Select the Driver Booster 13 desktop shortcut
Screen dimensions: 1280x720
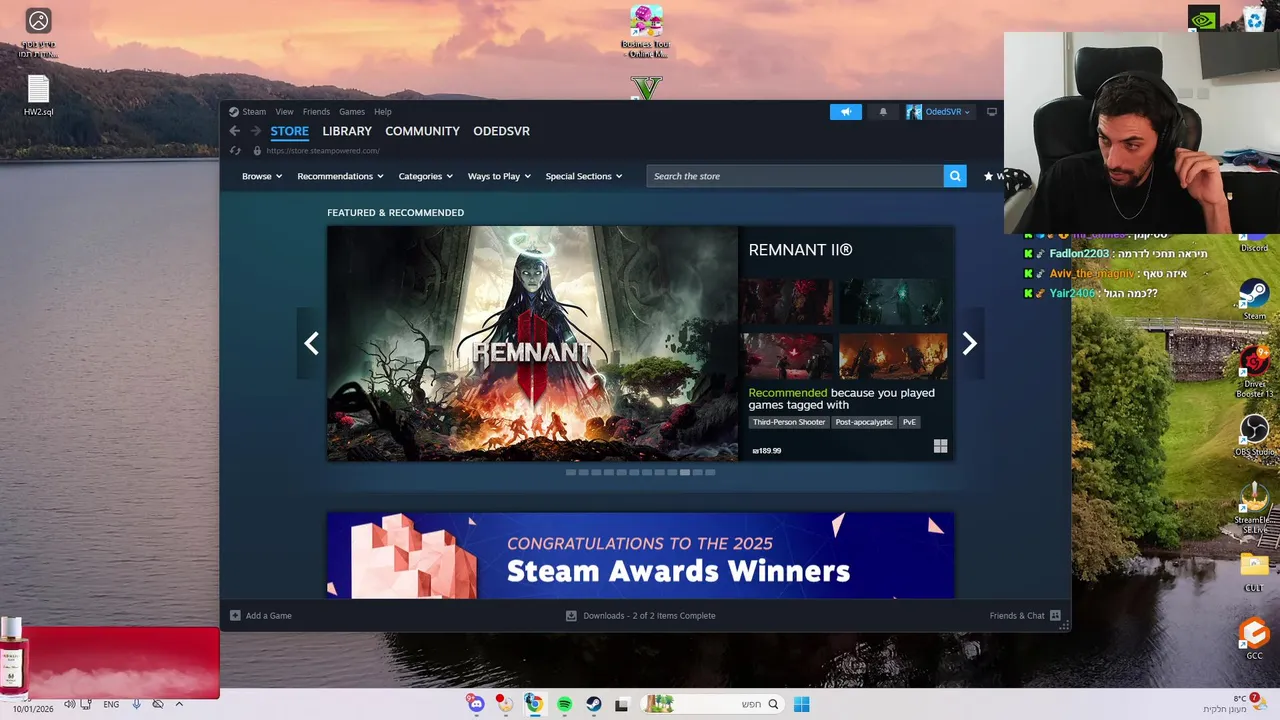1254,372
